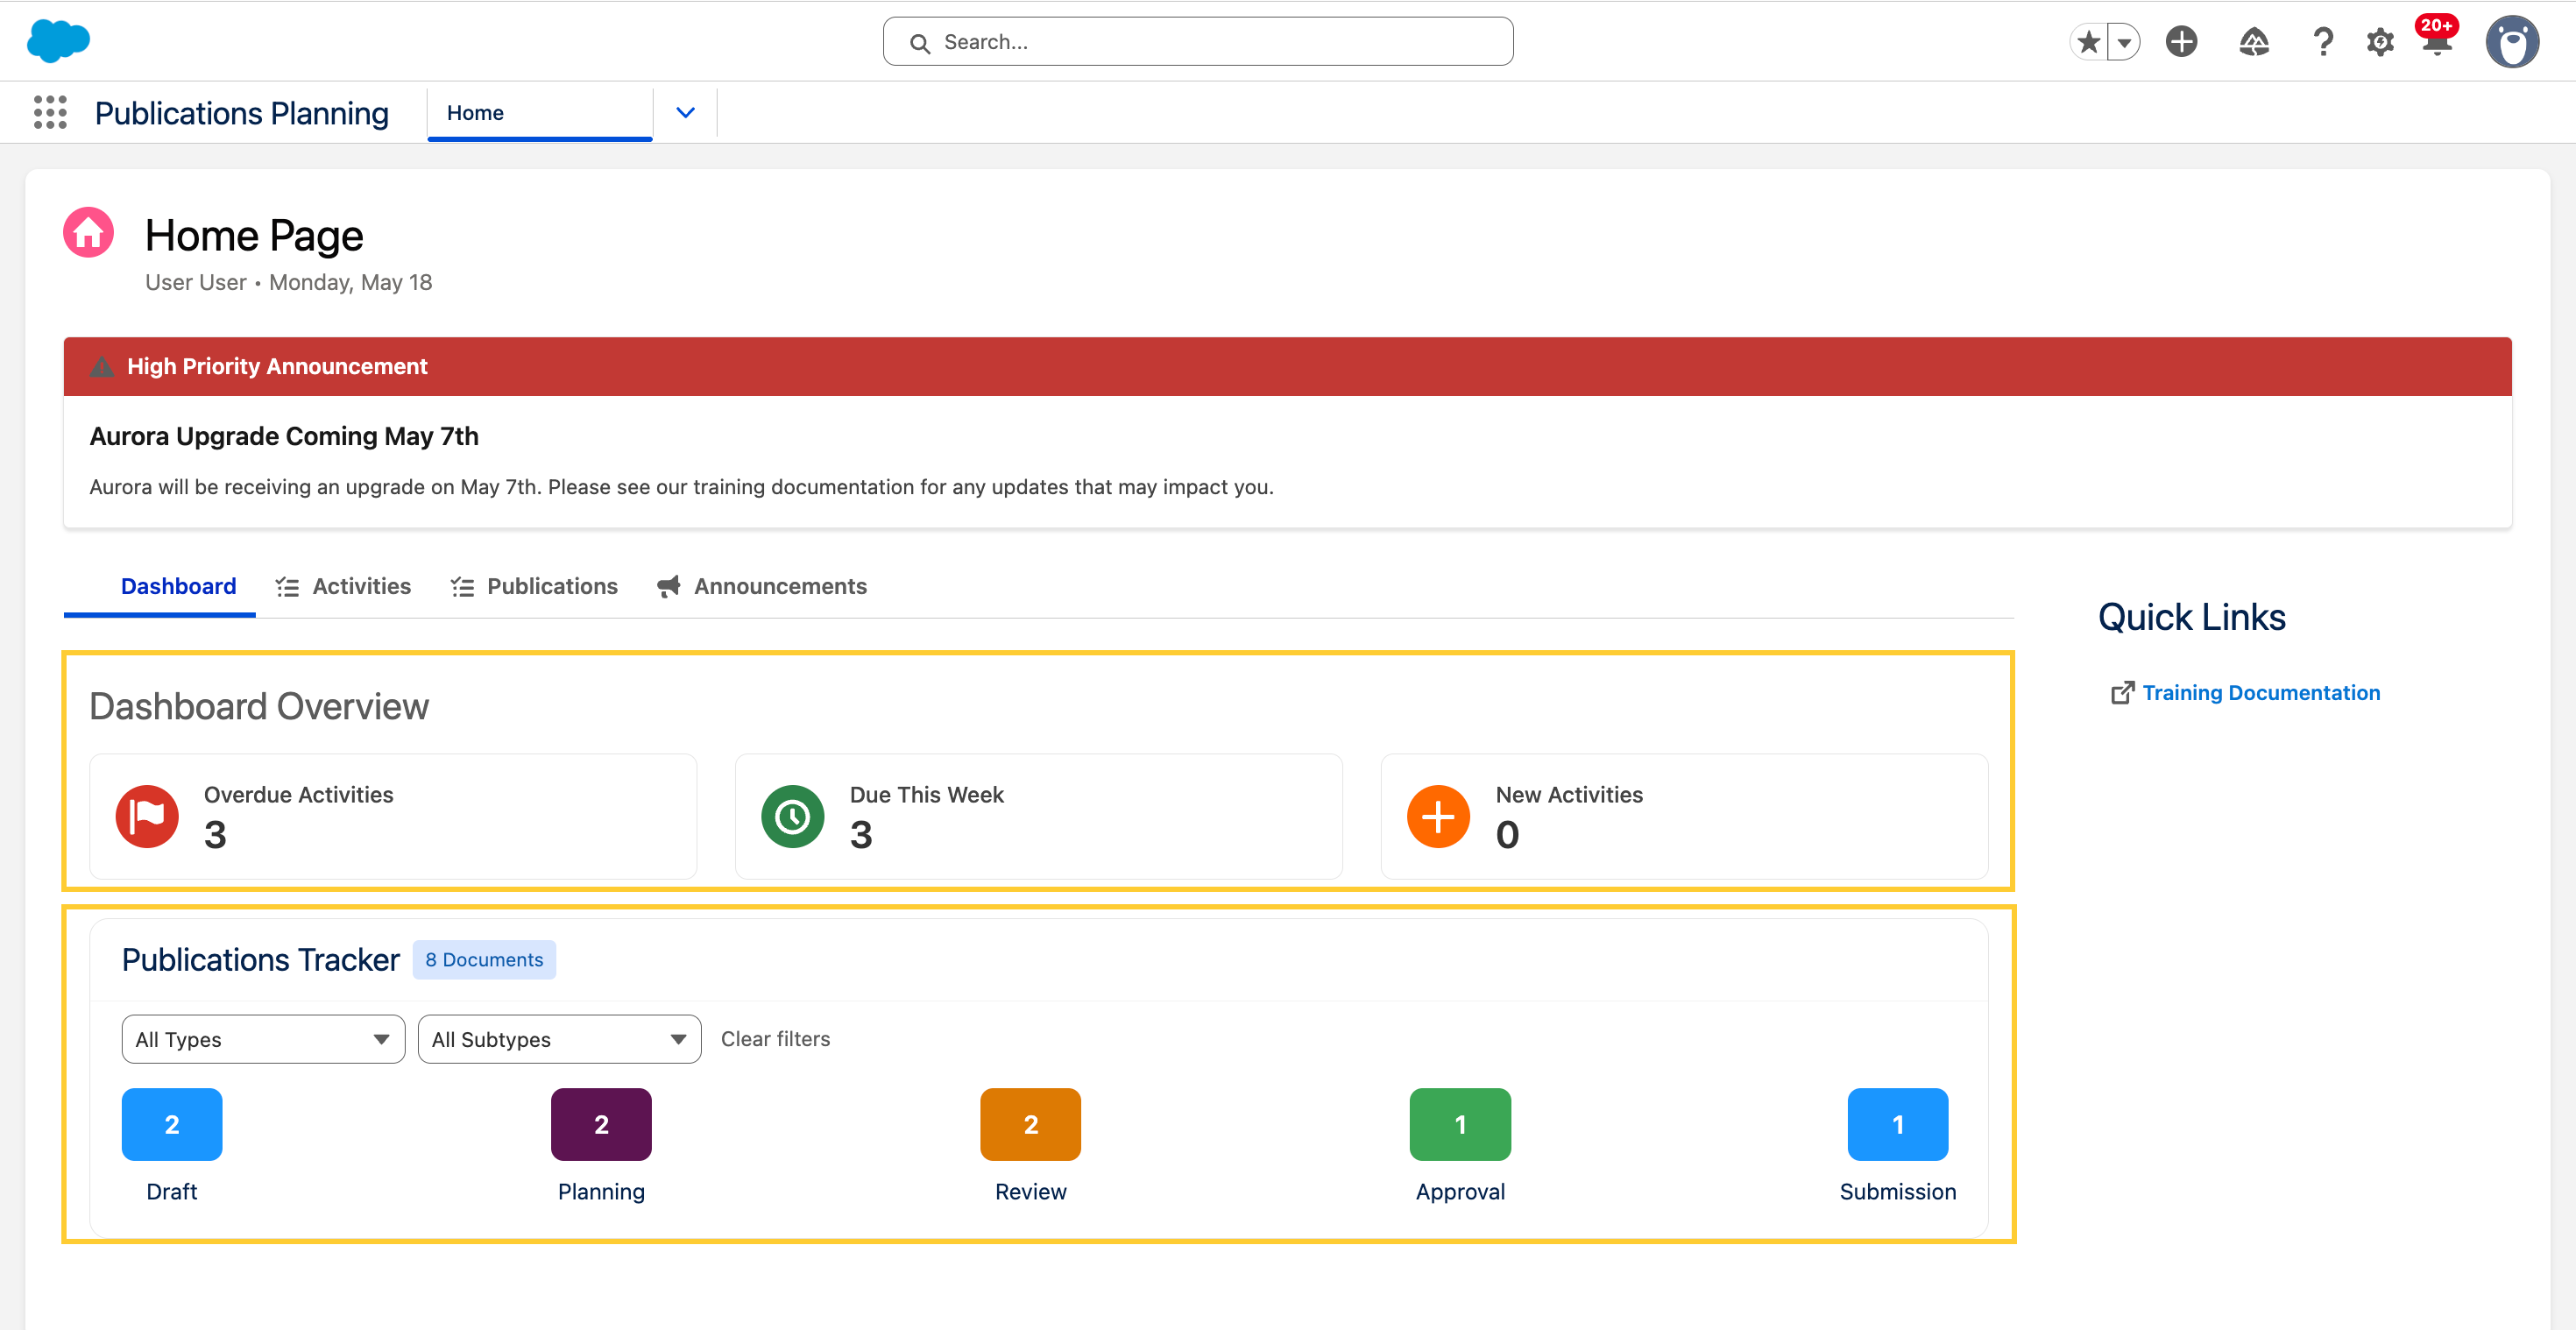The width and height of the screenshot is (2576, 1330).
Task: Click the pink Home Page icon
Action: pos(88,232)
